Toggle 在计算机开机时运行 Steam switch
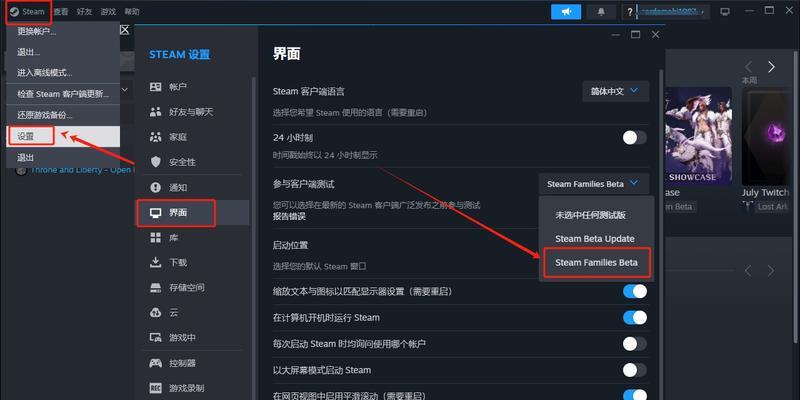The height and width of the screenshot is (400, 800). [x=635, y=317]
